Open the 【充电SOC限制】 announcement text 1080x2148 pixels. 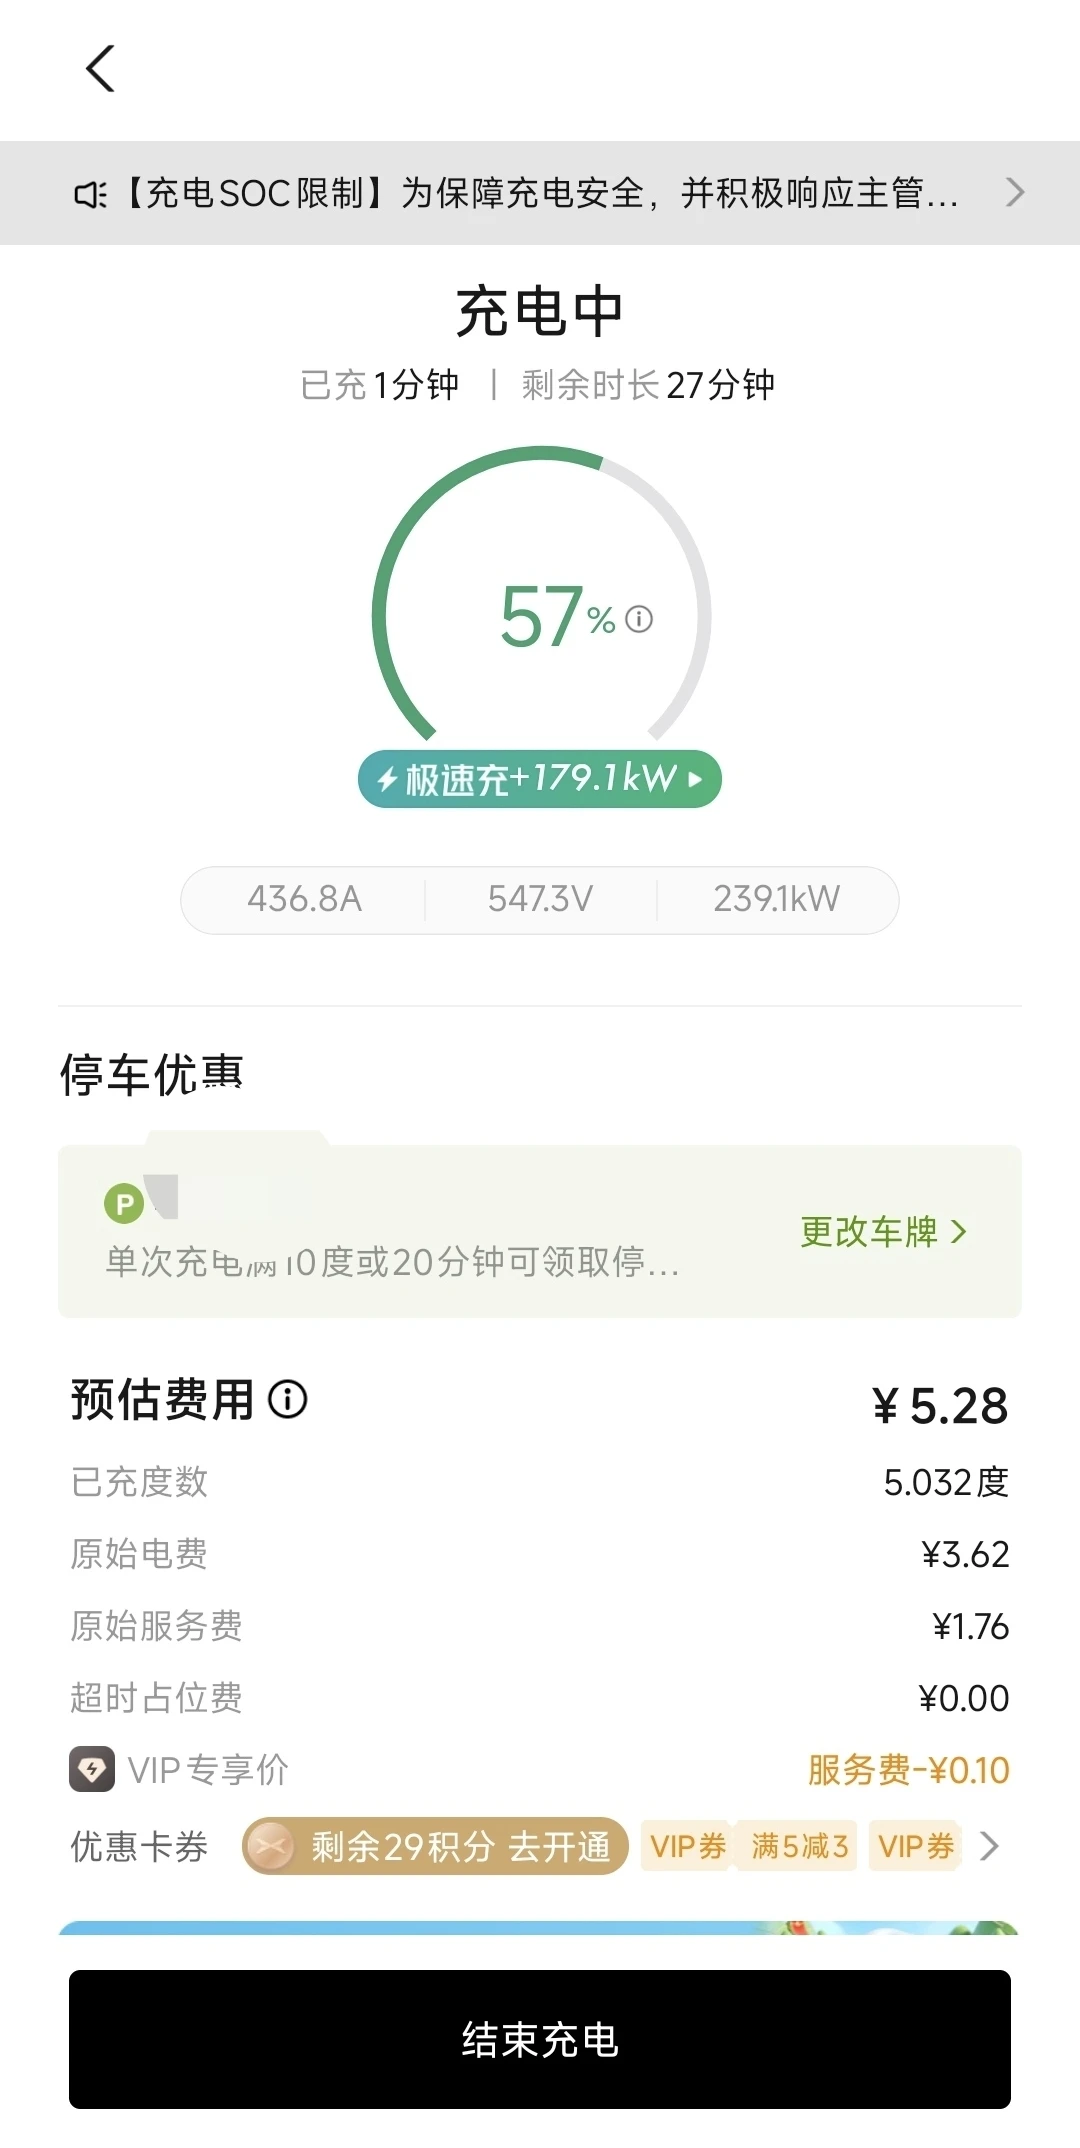click(x=540, y=193)
